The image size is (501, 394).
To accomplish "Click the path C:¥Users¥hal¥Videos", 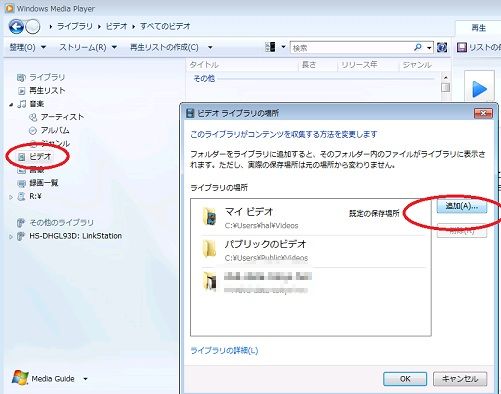I will coord(261,226).
